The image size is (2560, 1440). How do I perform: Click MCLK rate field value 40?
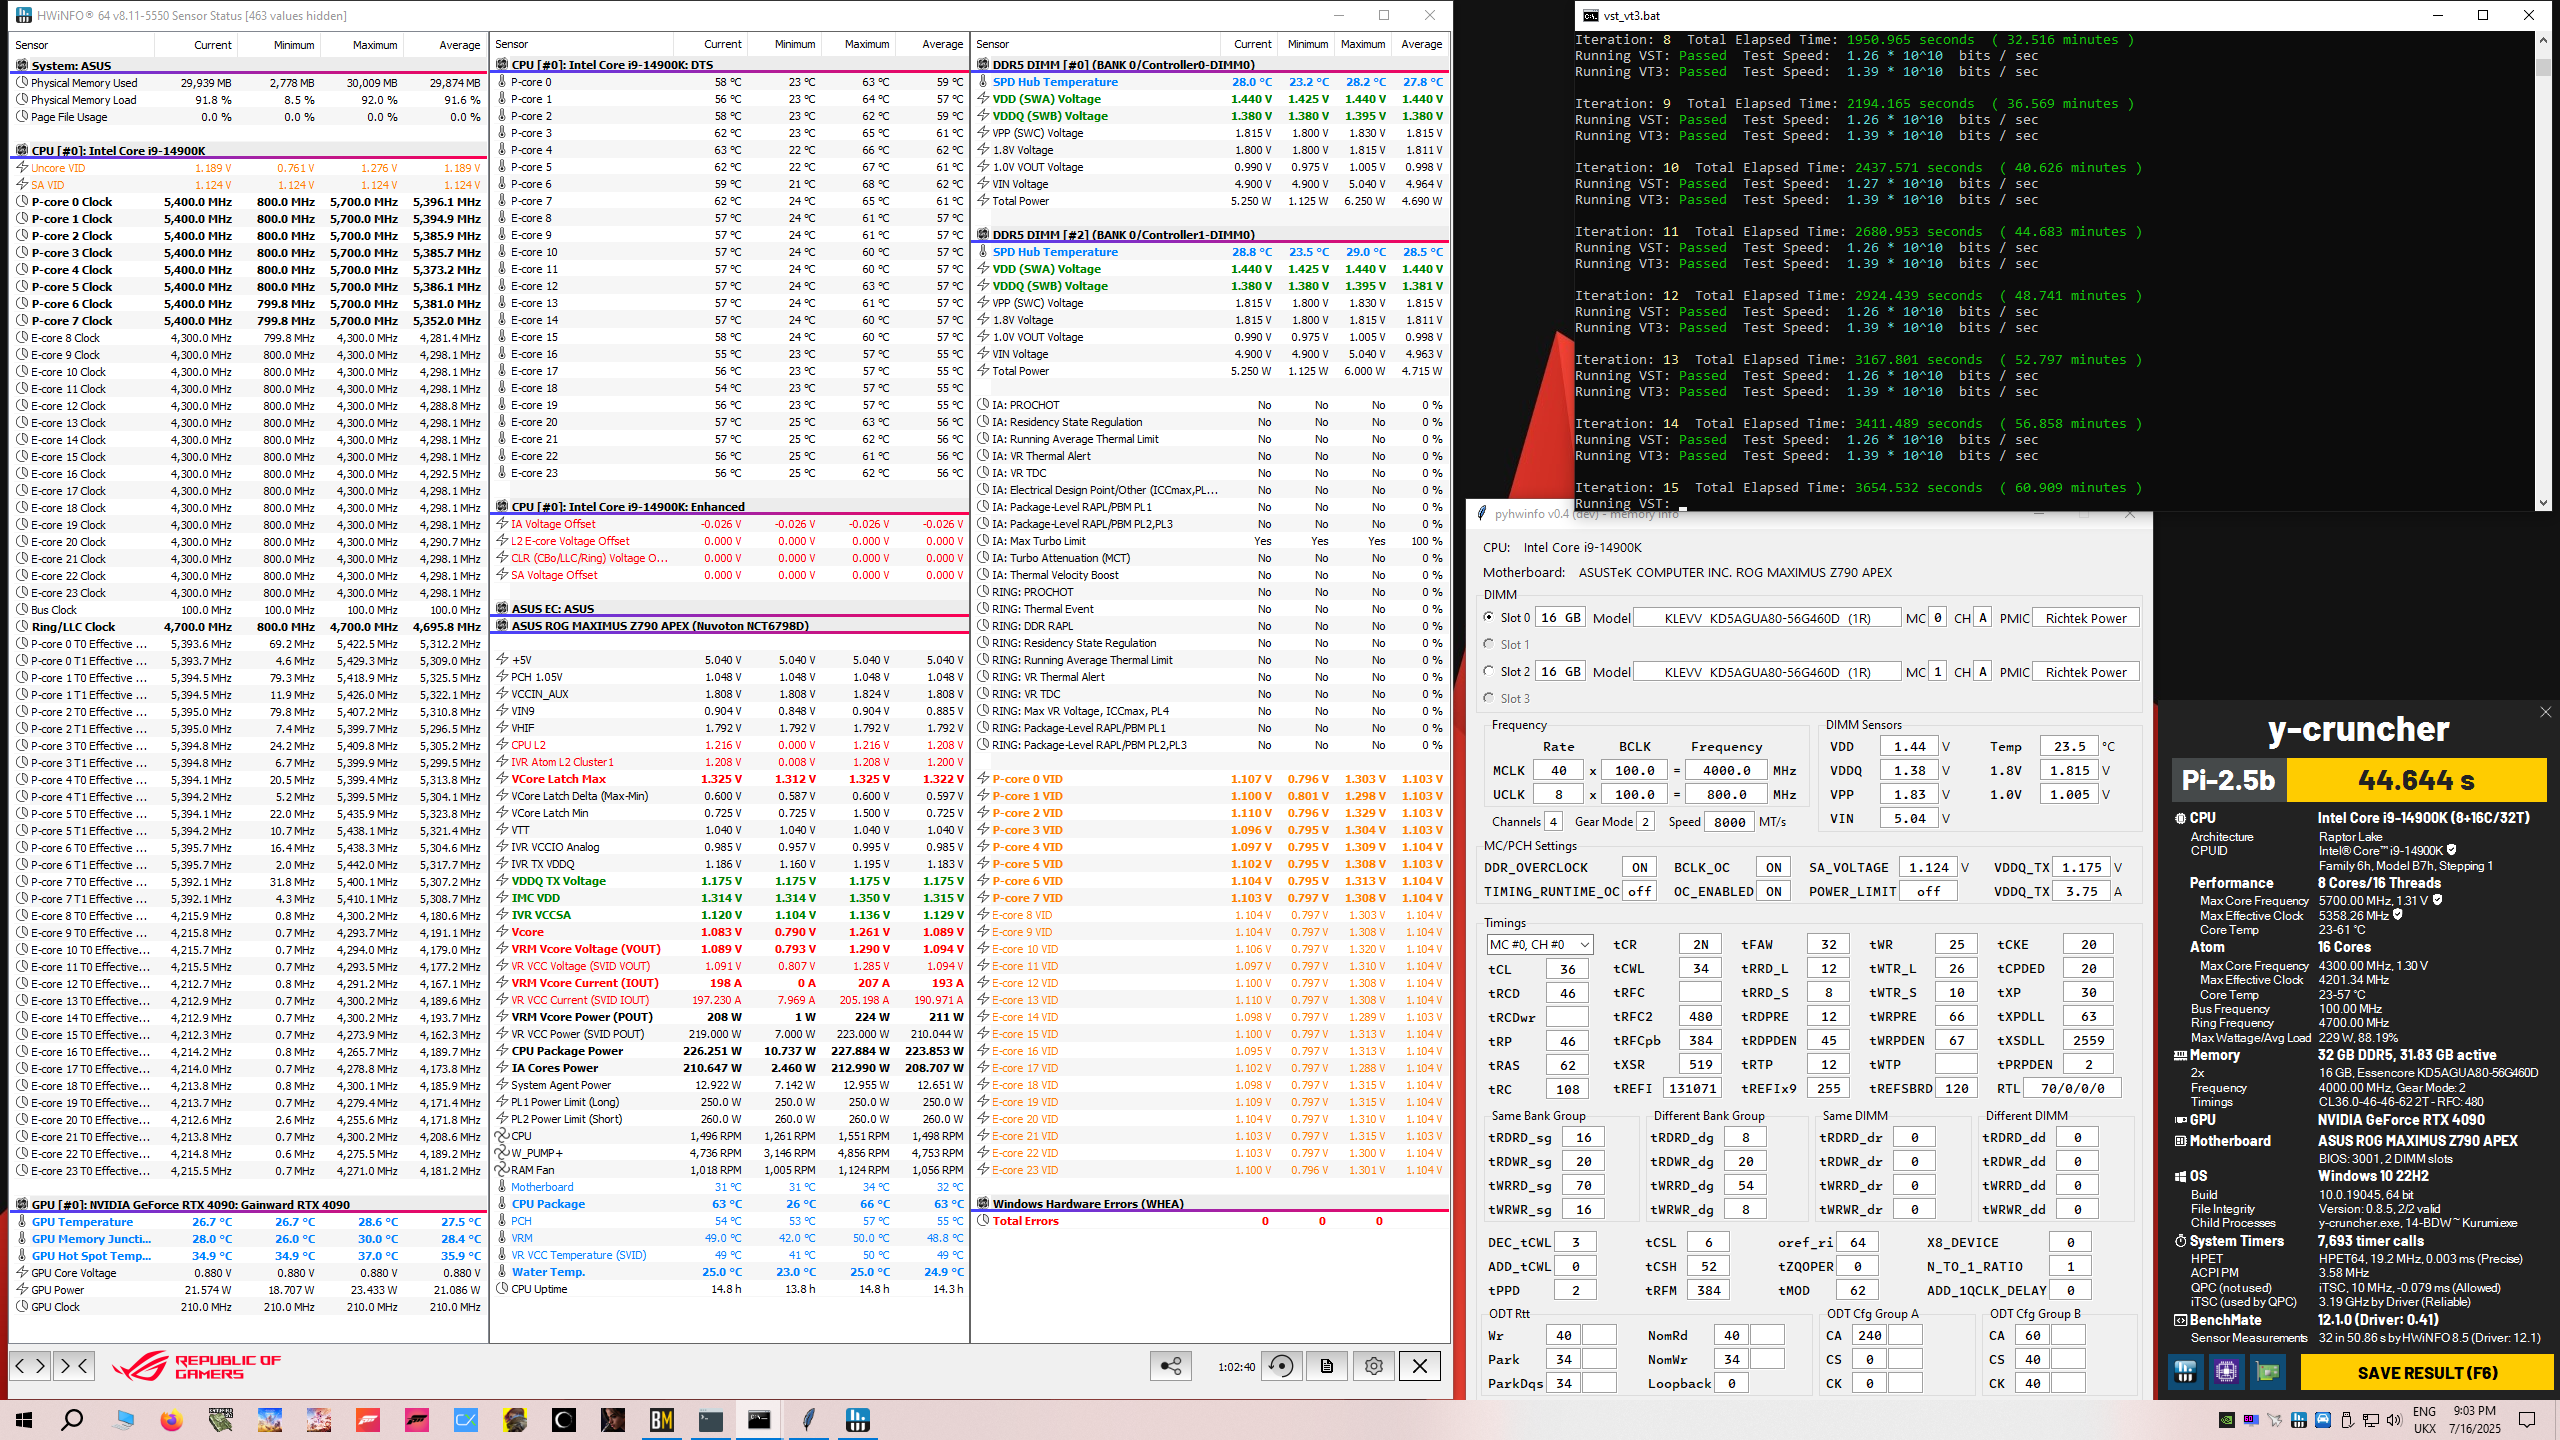tap(1559, 771)
